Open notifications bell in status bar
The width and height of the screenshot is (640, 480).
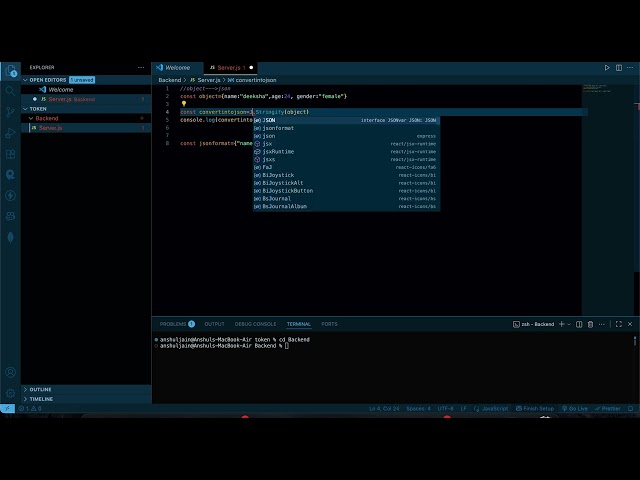tap(631, 408)
